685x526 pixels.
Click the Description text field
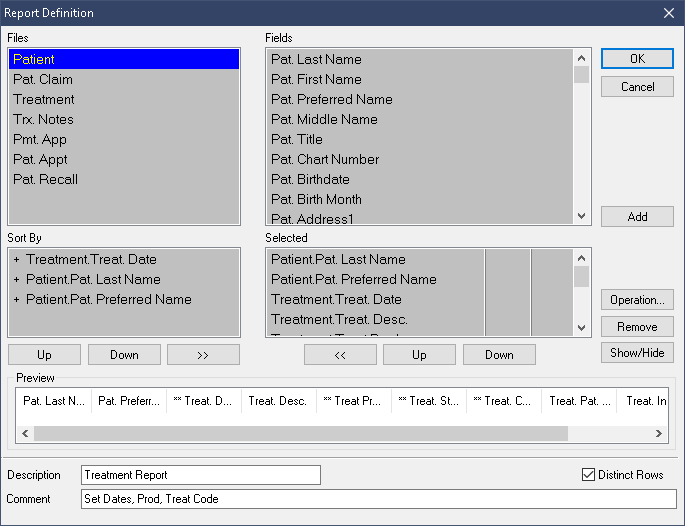tap(200, 475)
